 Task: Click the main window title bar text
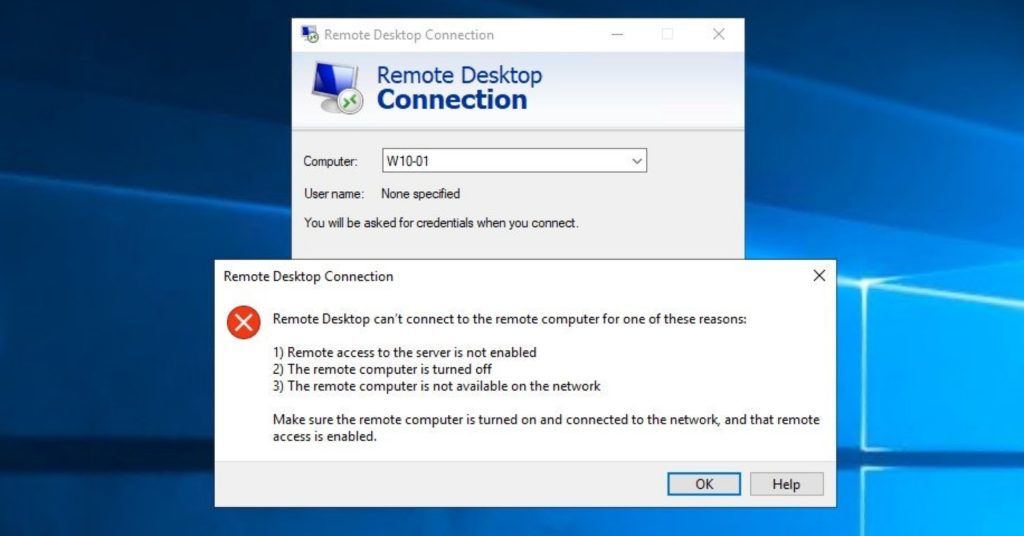pos(409,35)
